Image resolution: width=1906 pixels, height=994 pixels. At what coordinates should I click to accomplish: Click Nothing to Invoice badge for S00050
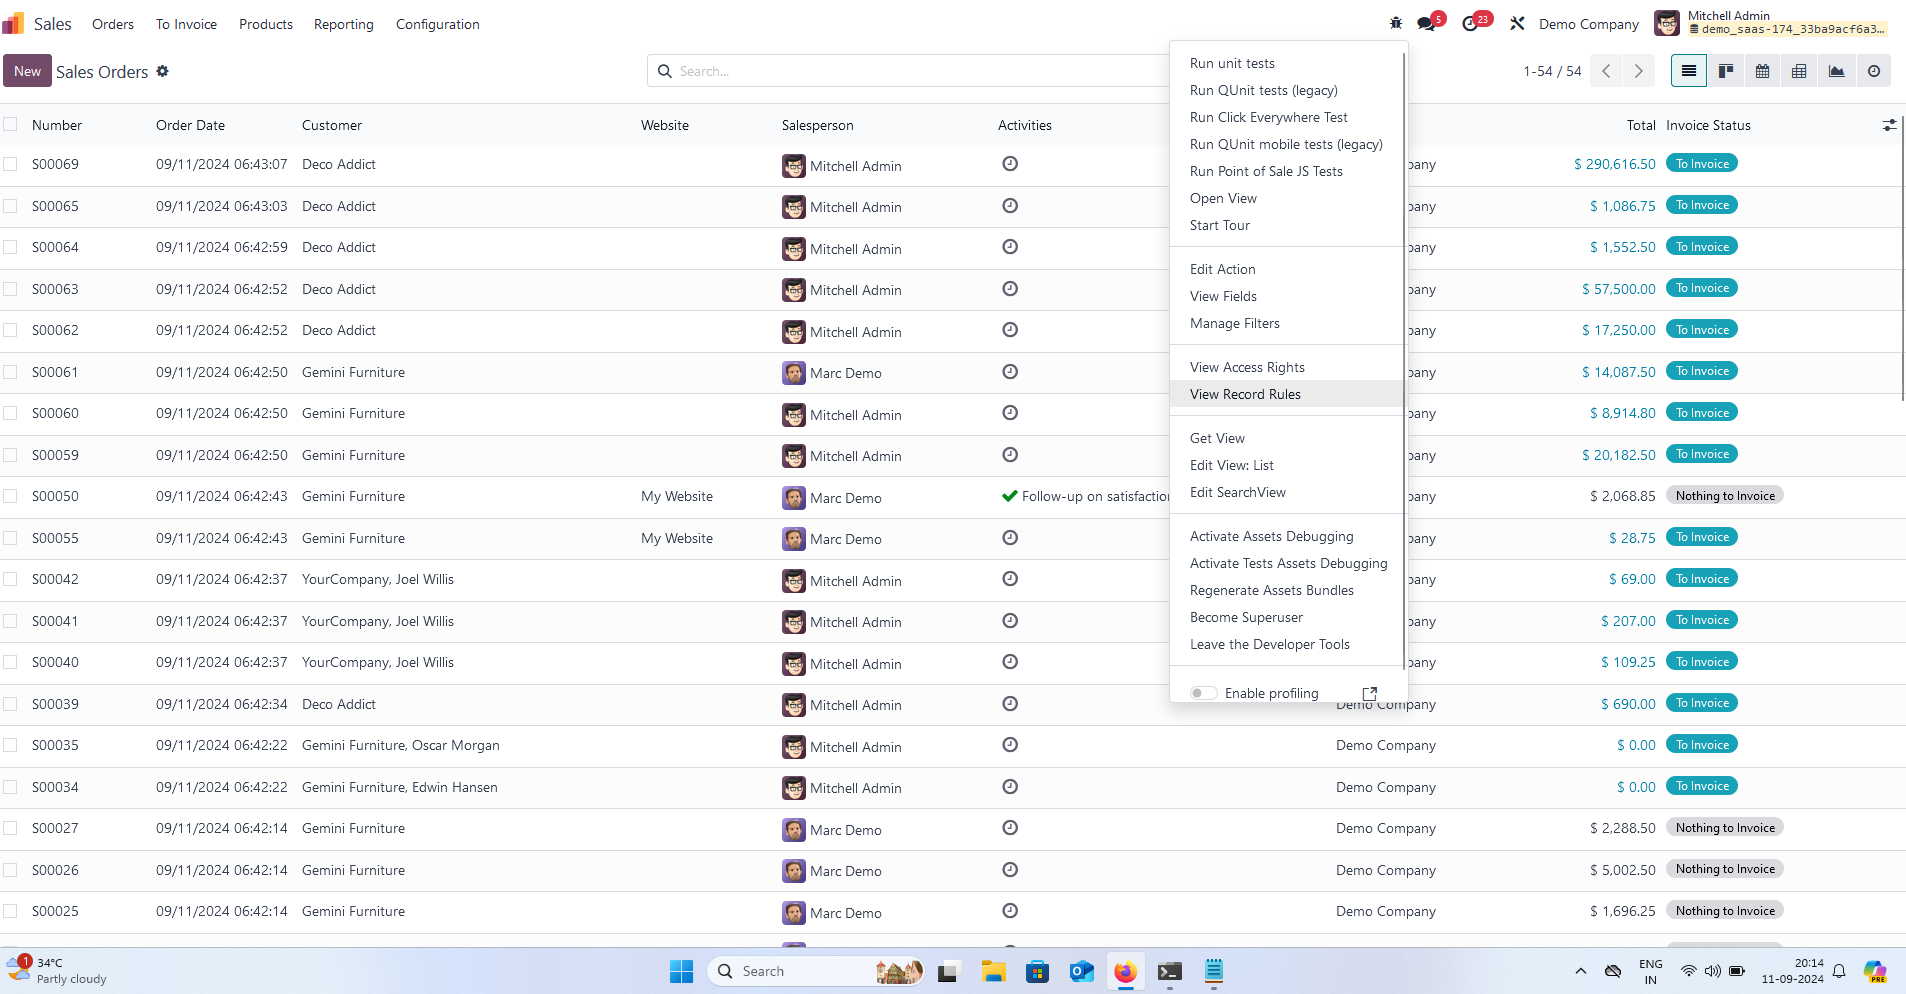[1725, 496]
